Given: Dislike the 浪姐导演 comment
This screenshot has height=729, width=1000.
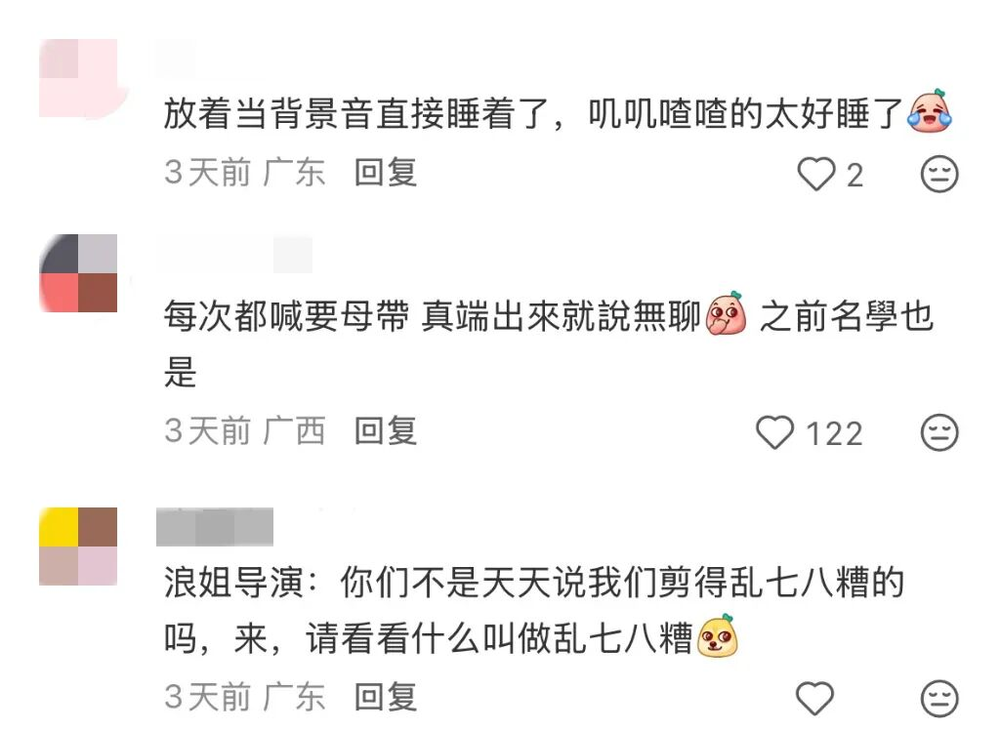Looking at the screenshot, I should point(939,698).
